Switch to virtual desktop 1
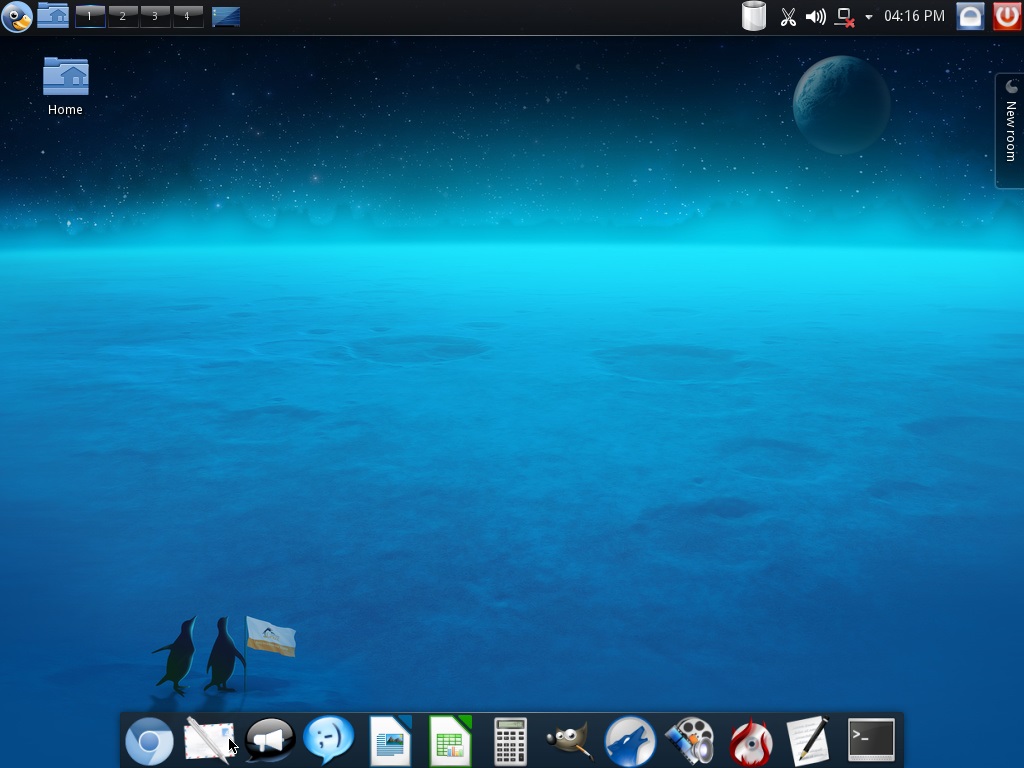The width and height of the screenshot is (1024, 768). [90, 16]
